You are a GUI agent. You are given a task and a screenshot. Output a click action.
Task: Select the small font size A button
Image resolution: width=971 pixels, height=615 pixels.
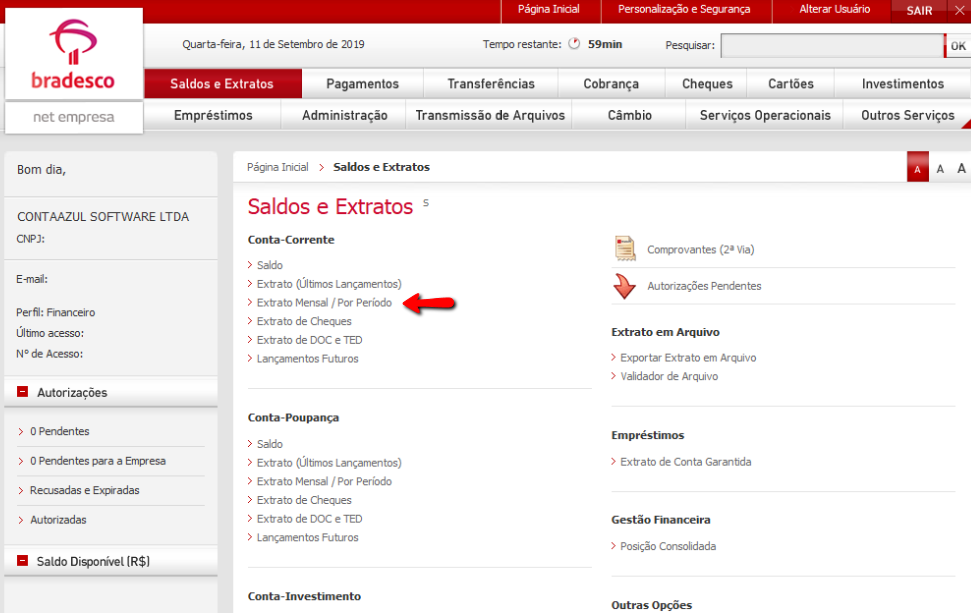918,169
